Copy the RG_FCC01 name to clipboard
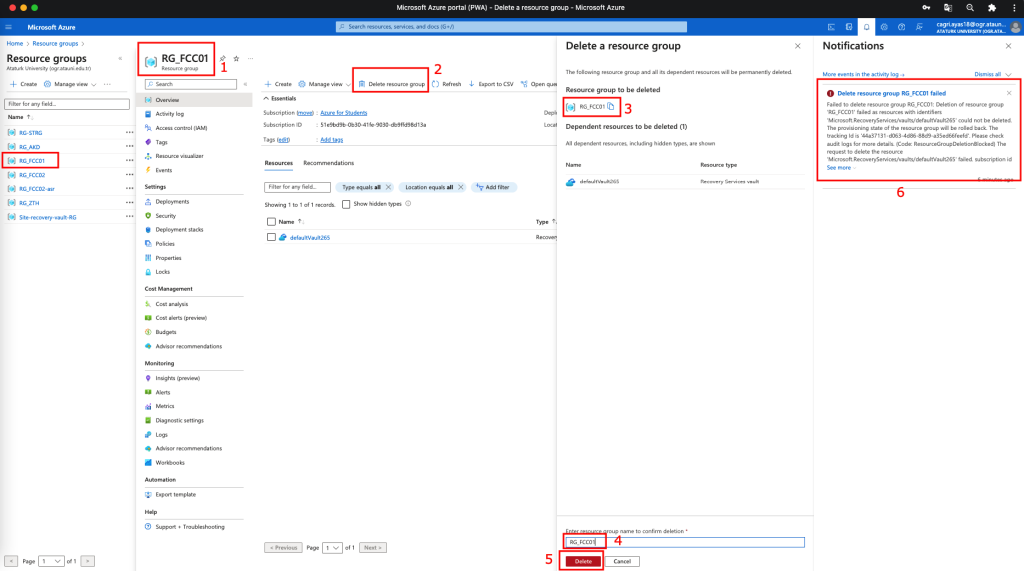 coord(611,106)
